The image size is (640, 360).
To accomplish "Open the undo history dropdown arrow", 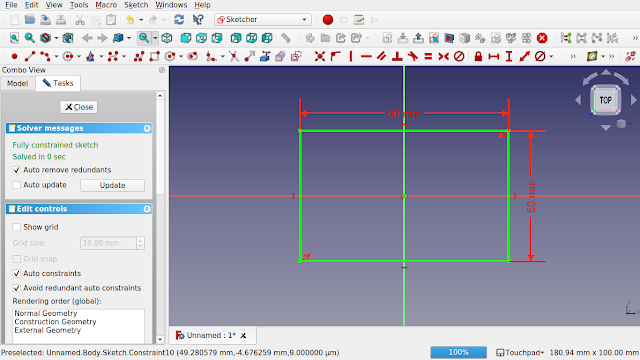I will coord(141,20).
